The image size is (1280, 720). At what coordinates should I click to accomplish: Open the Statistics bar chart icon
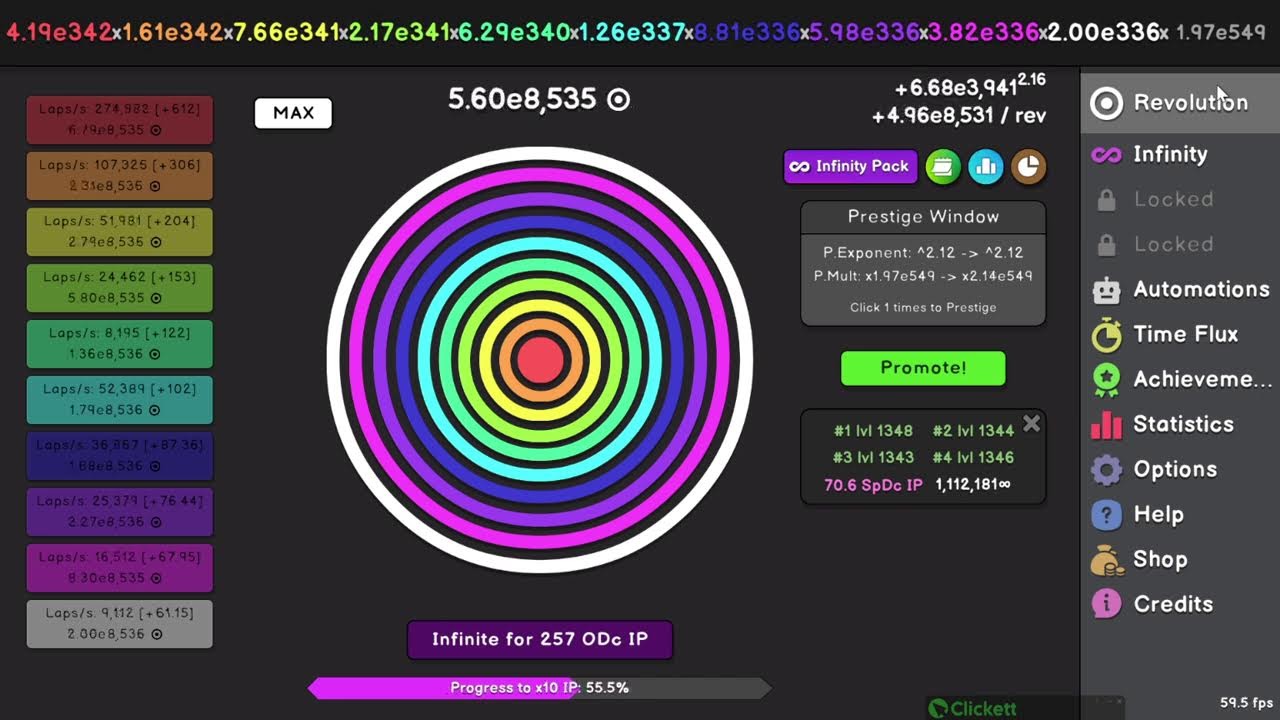tap(1106, 425)
